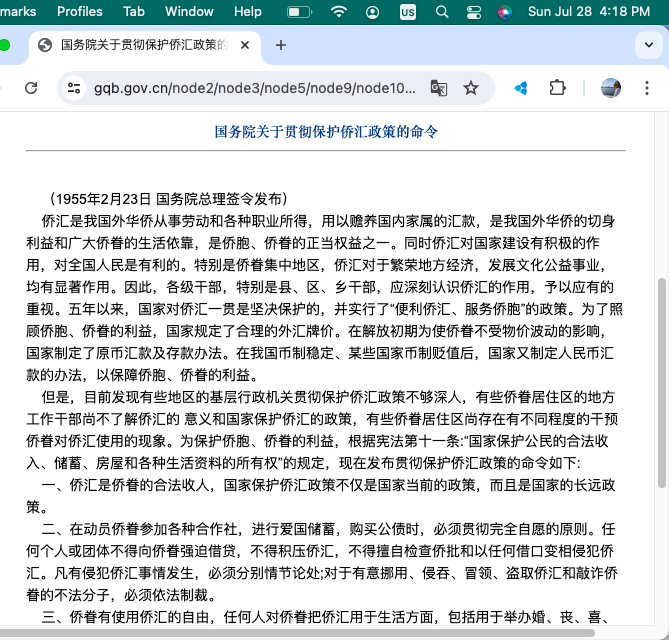Open the Help menu
The height and width of the screenshot is (640, 669).
pos(247,12)
